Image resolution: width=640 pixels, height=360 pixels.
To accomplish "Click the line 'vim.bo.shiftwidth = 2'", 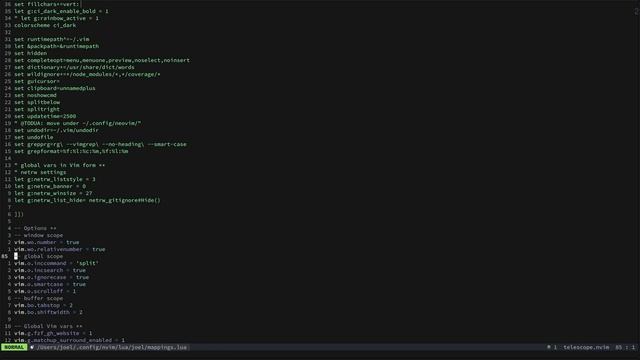I will pos(48,312).
